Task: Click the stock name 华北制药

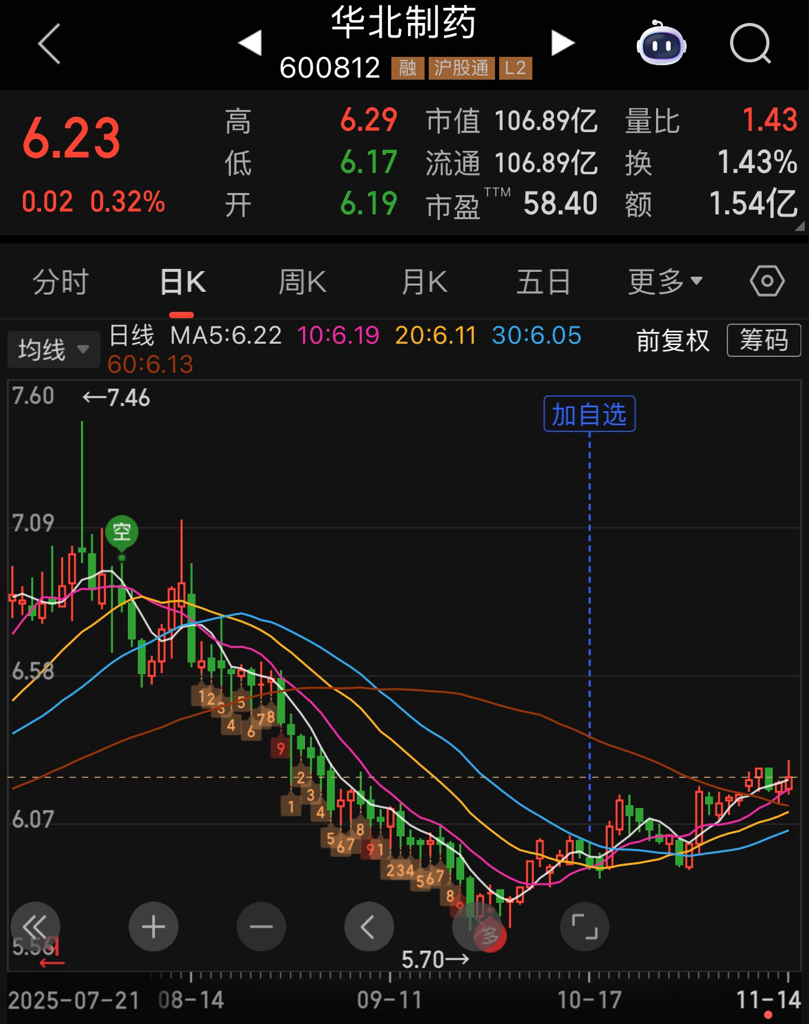Action: coord(404,24)
